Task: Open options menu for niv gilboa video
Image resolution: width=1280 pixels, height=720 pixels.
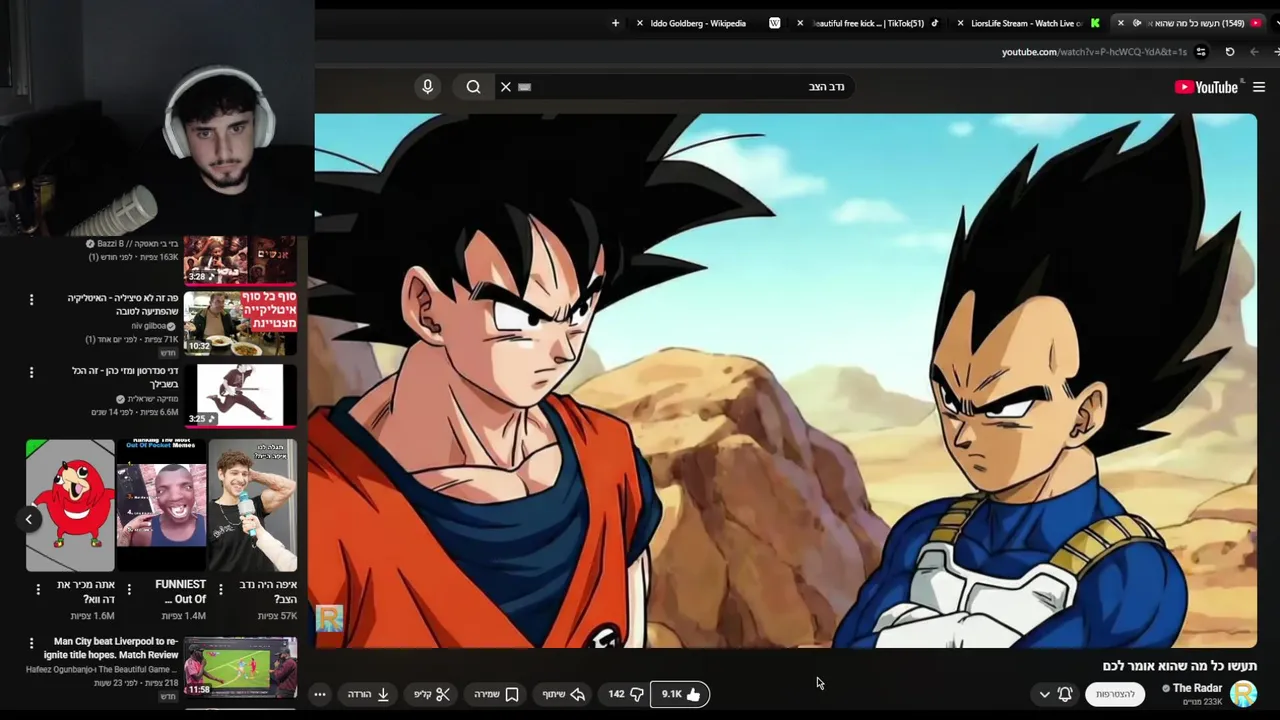Action: coord(31,300)
